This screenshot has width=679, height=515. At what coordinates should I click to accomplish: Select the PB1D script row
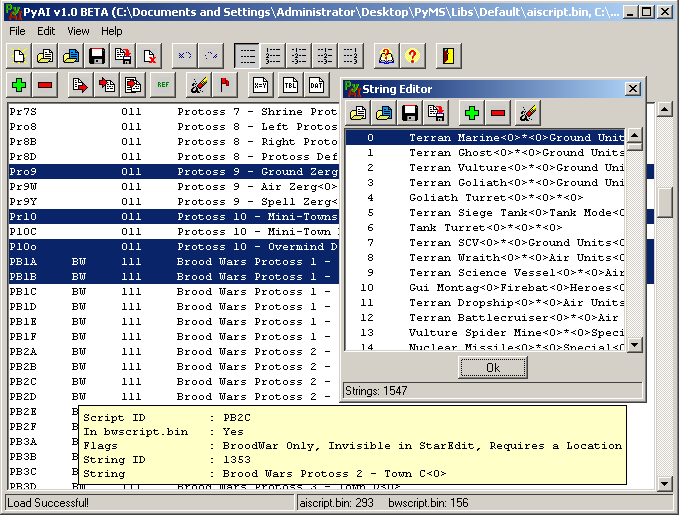tap(173, 307)
